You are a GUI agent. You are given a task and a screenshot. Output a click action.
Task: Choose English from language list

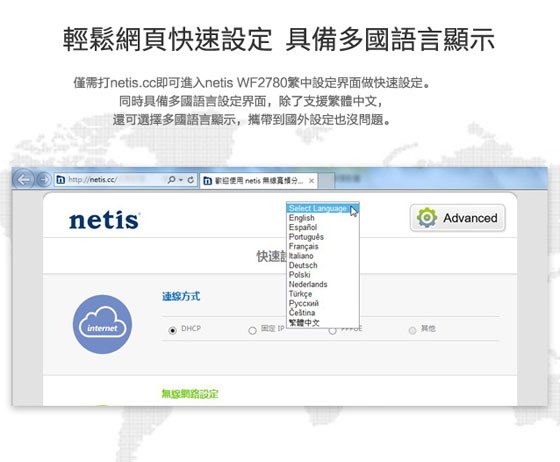(302, 218)
